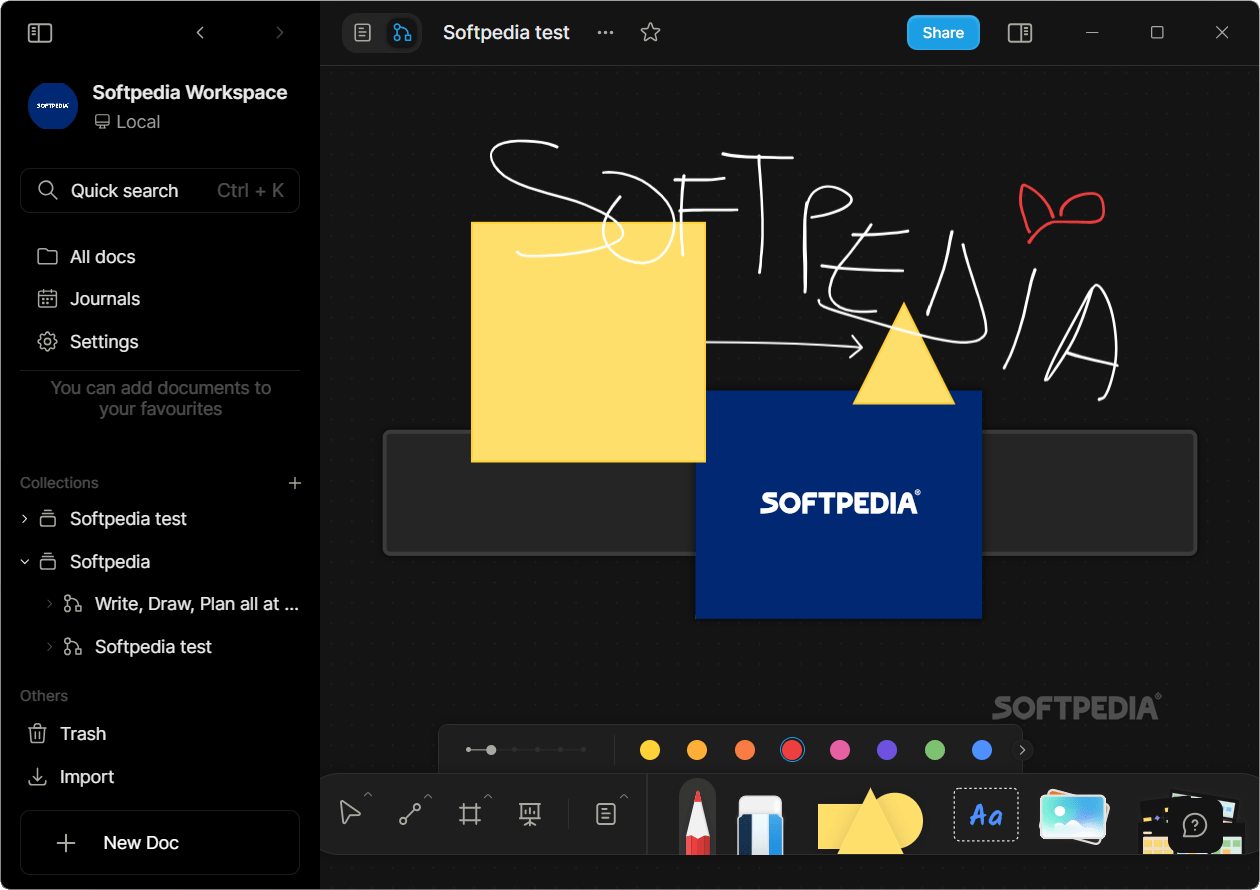
Task: Pick the pink pen color
Action: point(840,750)
